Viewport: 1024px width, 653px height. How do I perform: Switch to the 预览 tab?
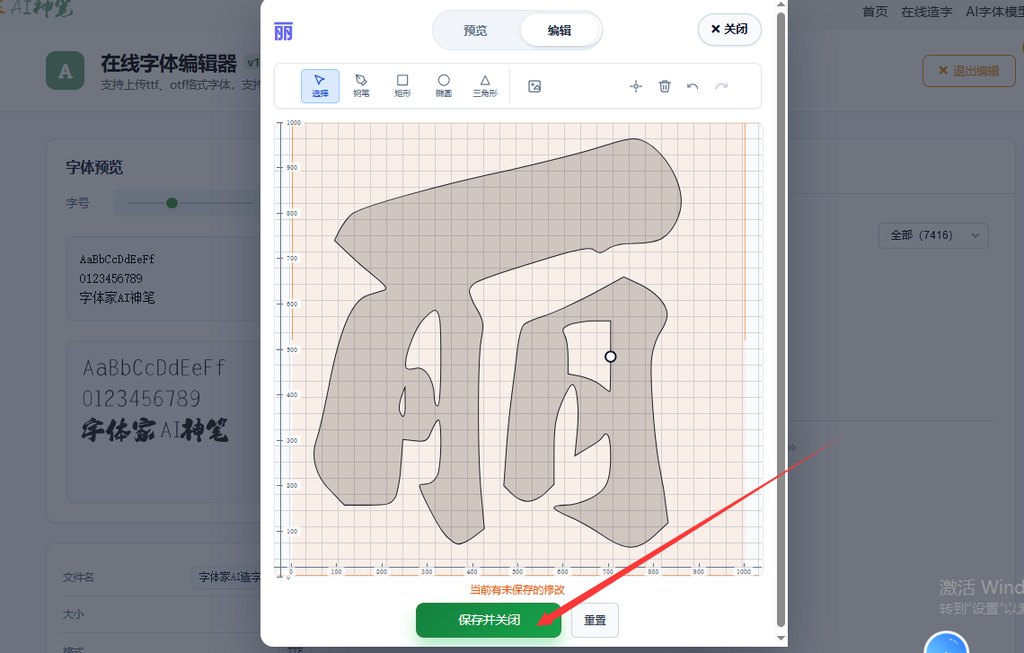click(476, 30)
